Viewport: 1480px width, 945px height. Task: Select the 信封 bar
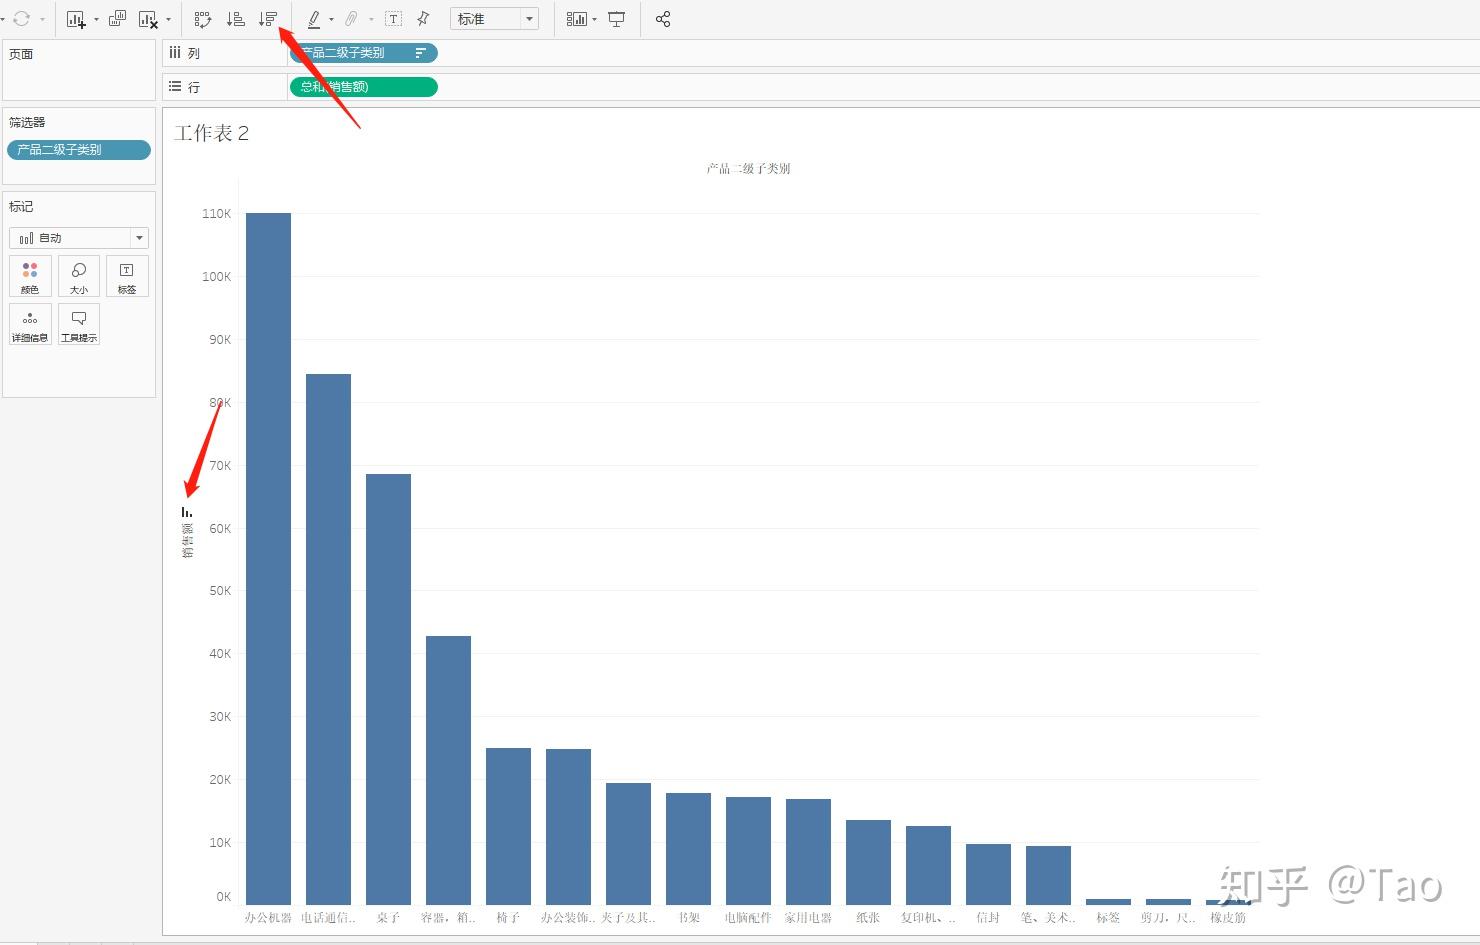pos(988,875)
